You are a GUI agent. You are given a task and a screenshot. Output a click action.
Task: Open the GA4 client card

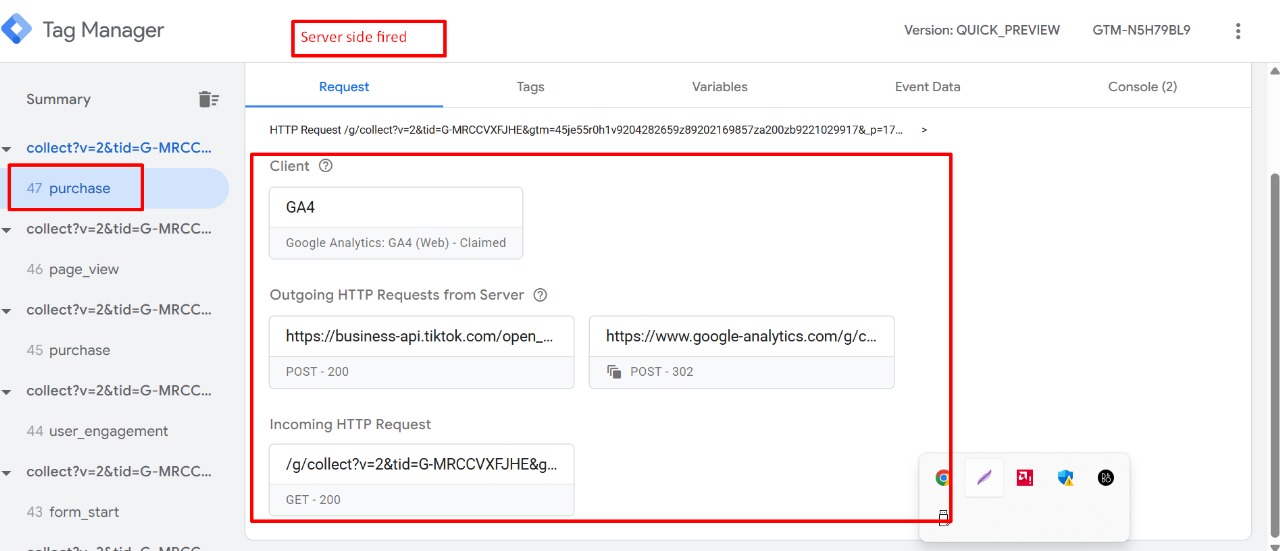pyautogui.click(x=396, y=223)
